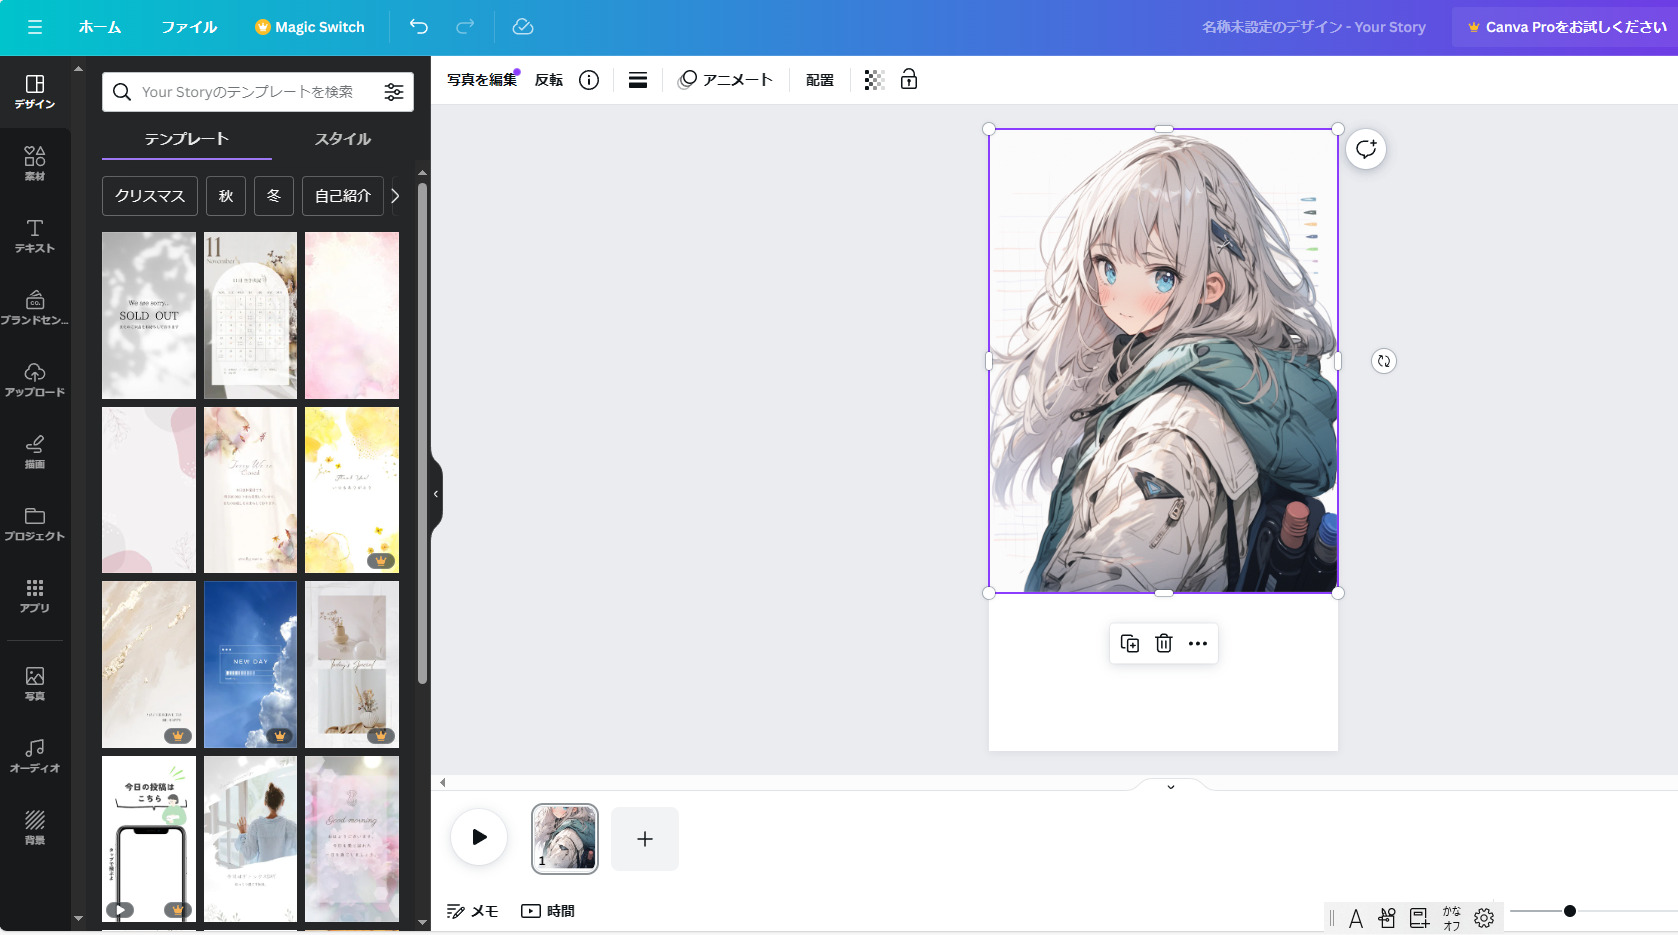Click the IME letter A input mode
This screenshot has height=935, width=1678.
[x=1356, y=918]
